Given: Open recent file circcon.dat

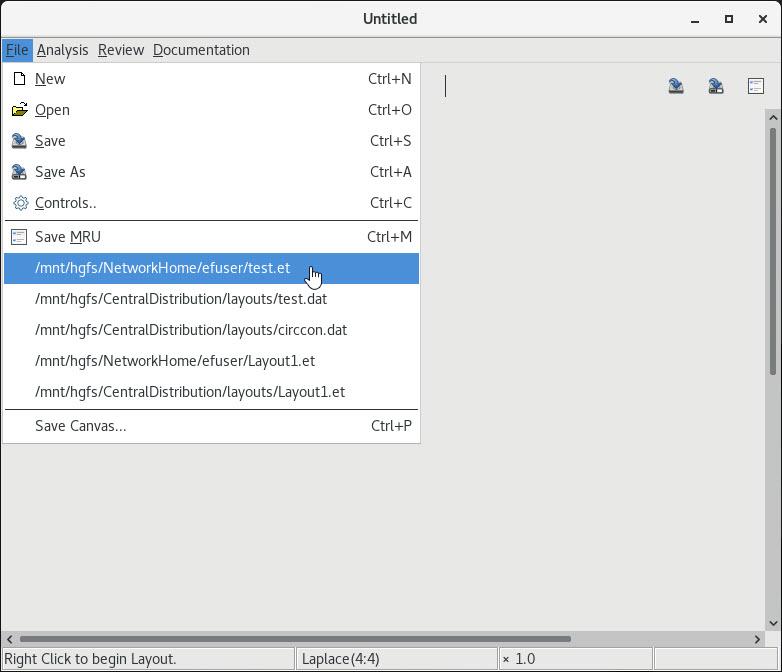Looking at the screenshot, I should pyautogui.click(x=191, y=330).
